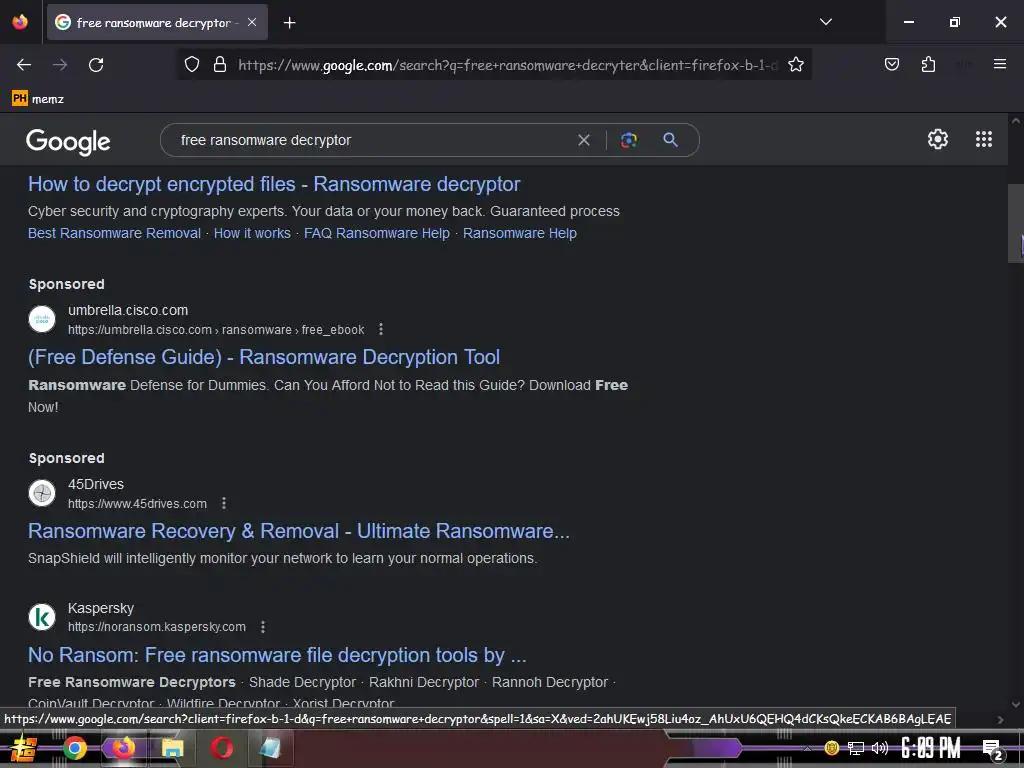The width and height of the screenshot is (1024, 768).
Task: Open more options for the umbrella.cisco.com ad
Action: pos(381,329)
